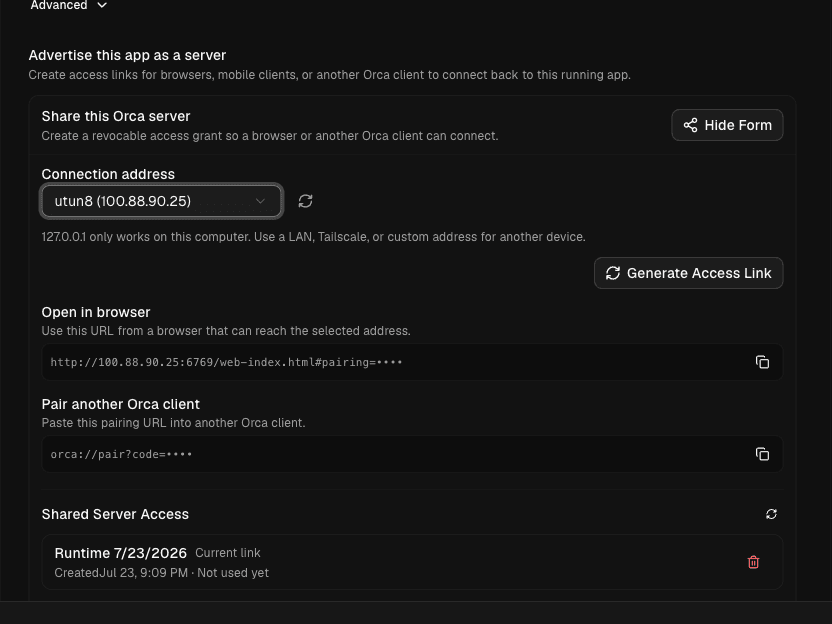
Task: Refresh the connection address list
Action: click(305, 201)
